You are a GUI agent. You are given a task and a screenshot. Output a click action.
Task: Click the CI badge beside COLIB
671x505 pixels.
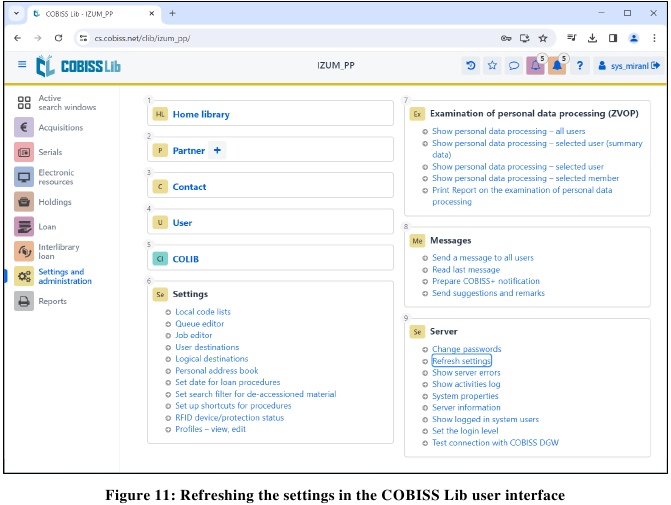[x=160, y=259]
